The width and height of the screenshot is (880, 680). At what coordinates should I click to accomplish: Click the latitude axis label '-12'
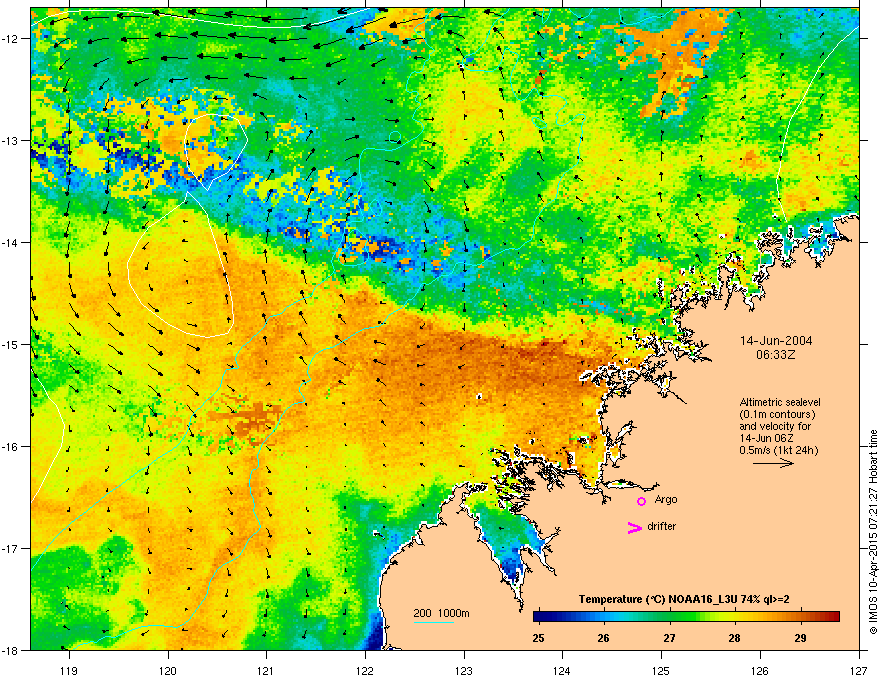click(x=10, y=39)
